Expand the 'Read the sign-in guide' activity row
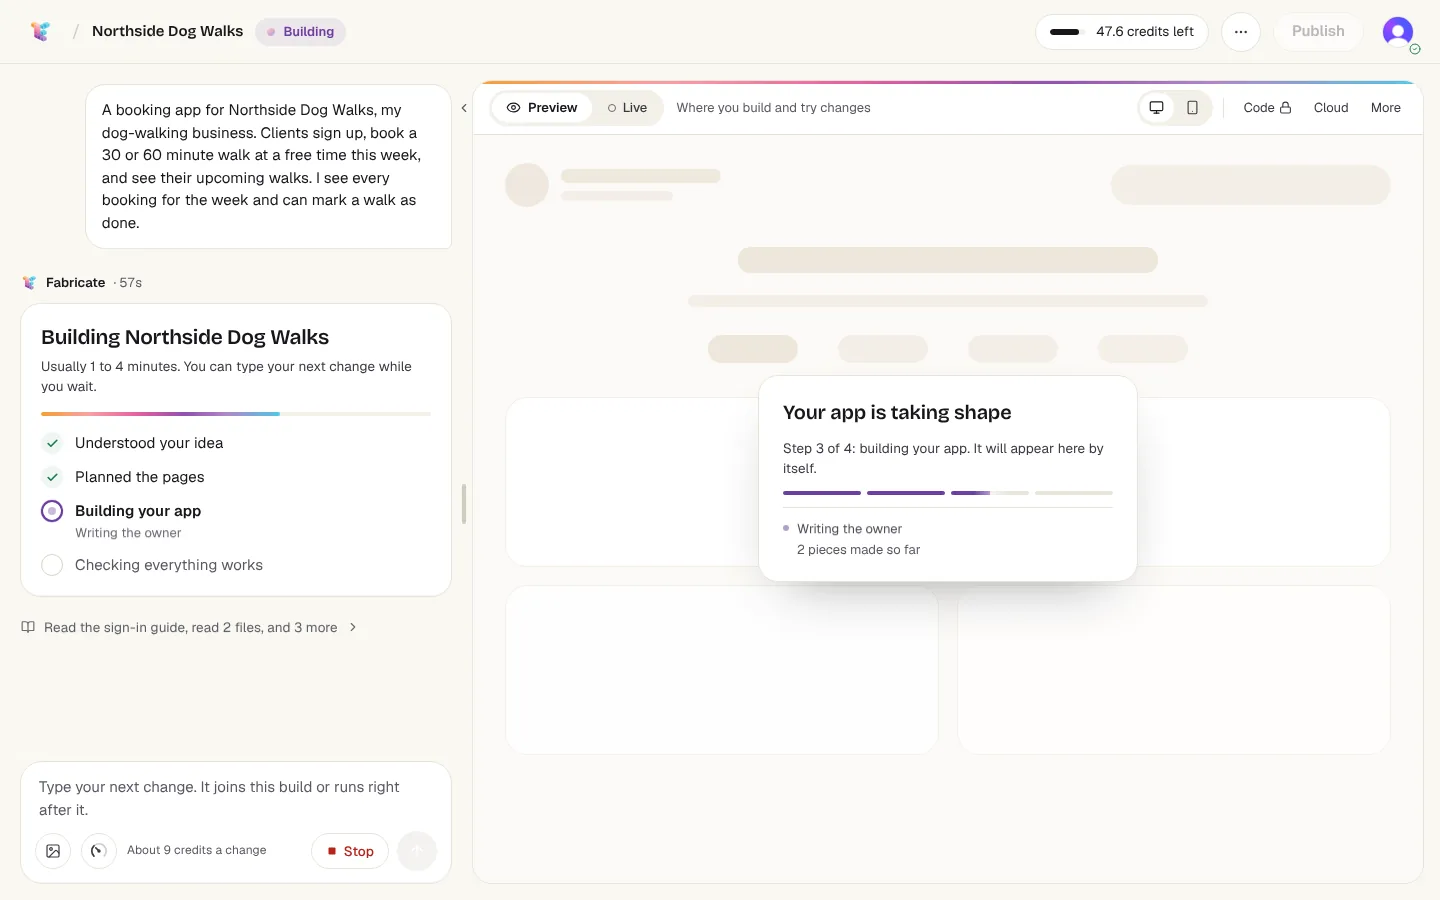The width and height of the screenshot is (1440, 900). pyautogui.click(x=189, y=628)
